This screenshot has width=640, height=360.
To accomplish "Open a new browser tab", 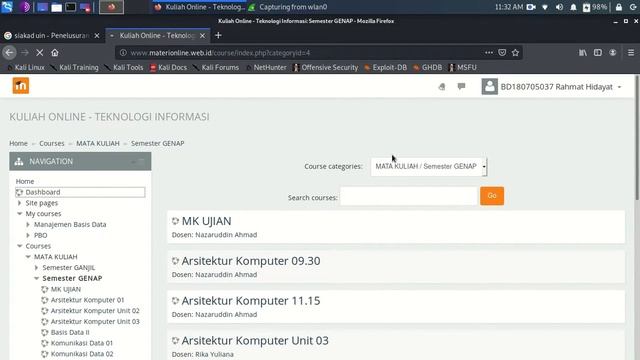I will tap(218, 36).
